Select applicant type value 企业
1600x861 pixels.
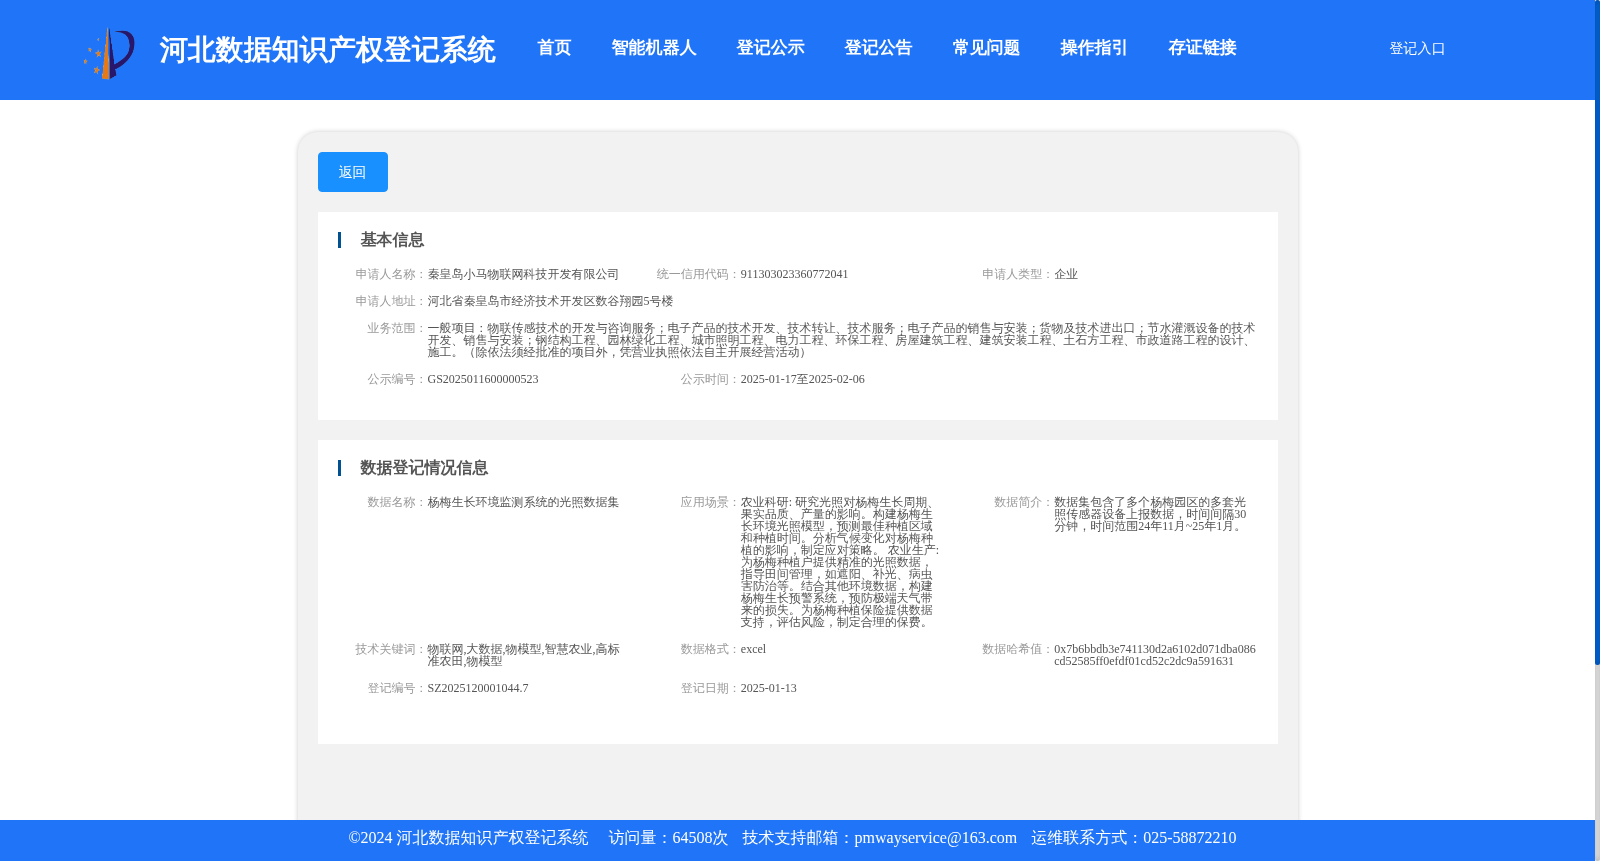click(x=1066, y=274)
